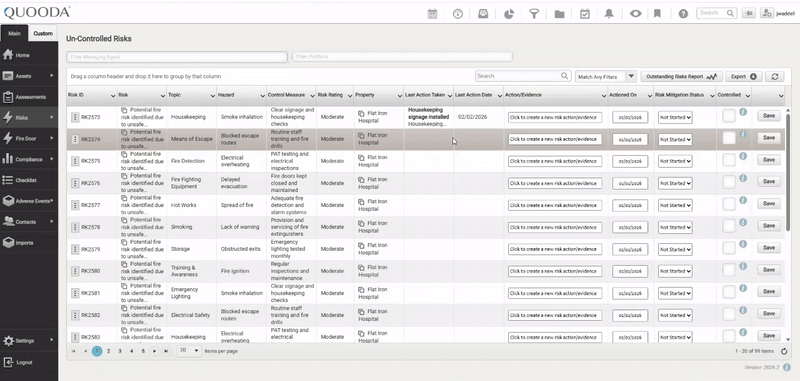Screen dimensions: 800x381
Task: Tick the Controlled checkbox for RK2577
Action: point(729,205)
